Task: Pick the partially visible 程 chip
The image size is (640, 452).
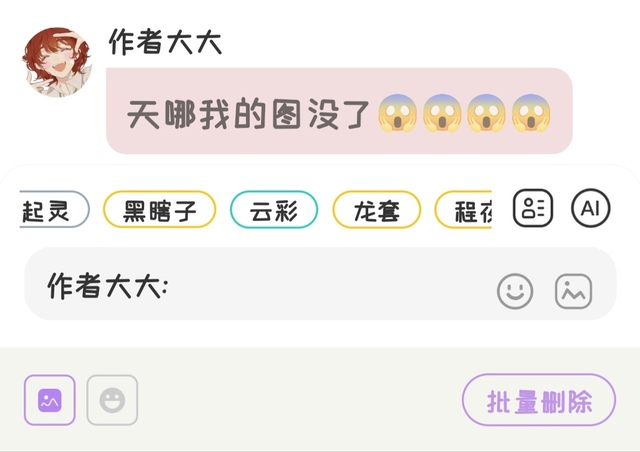Action: pyautogui.click(x=463, y=209)
